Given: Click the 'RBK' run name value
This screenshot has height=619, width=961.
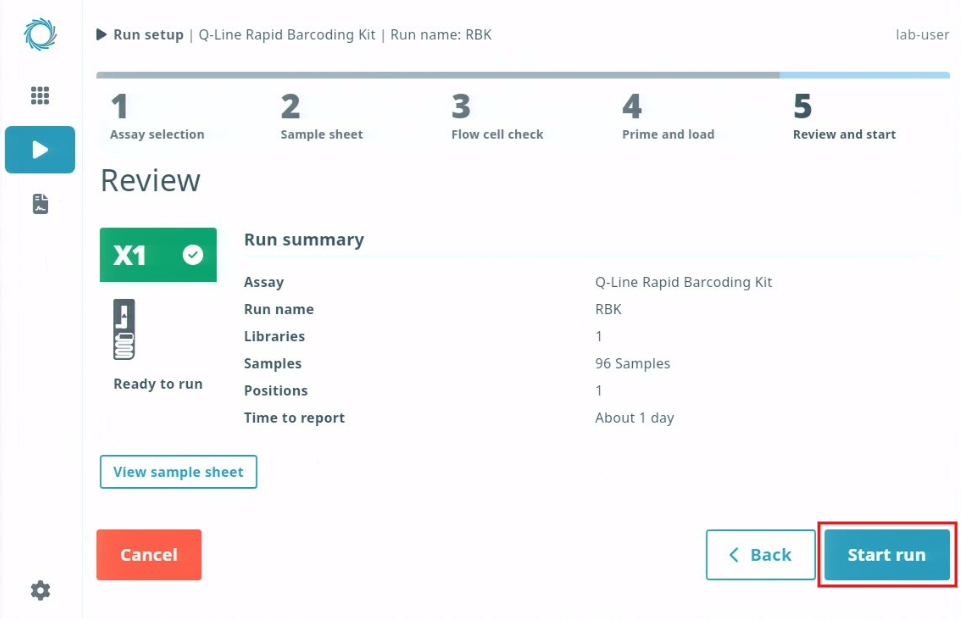Looking at the screenshot, I should coord(608,309).
